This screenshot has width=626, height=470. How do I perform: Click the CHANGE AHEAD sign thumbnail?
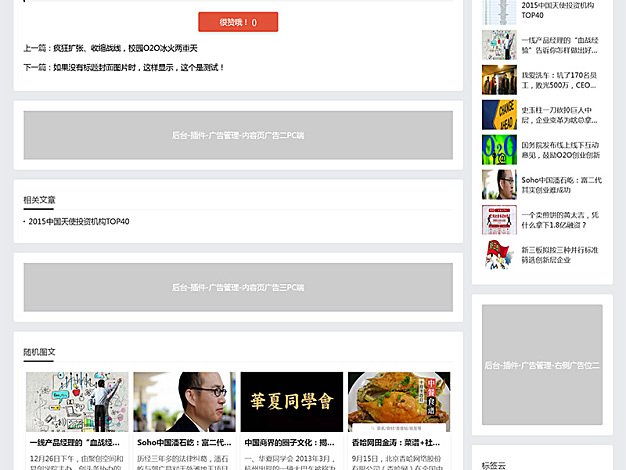499,115
